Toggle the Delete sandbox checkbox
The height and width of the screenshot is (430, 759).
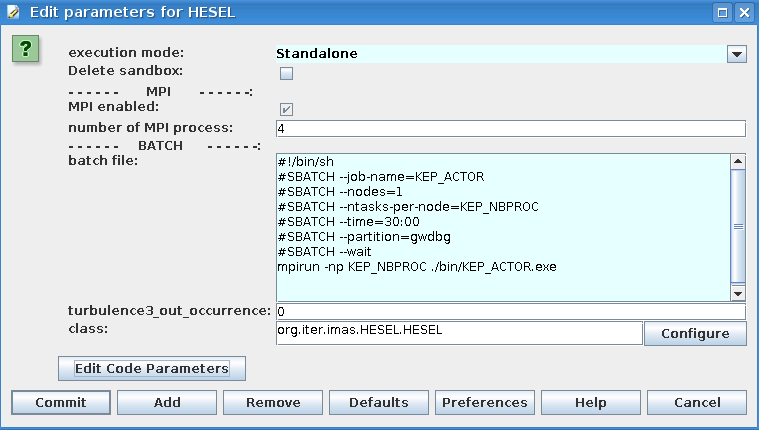pyautogui.click(x=286, y=74)
